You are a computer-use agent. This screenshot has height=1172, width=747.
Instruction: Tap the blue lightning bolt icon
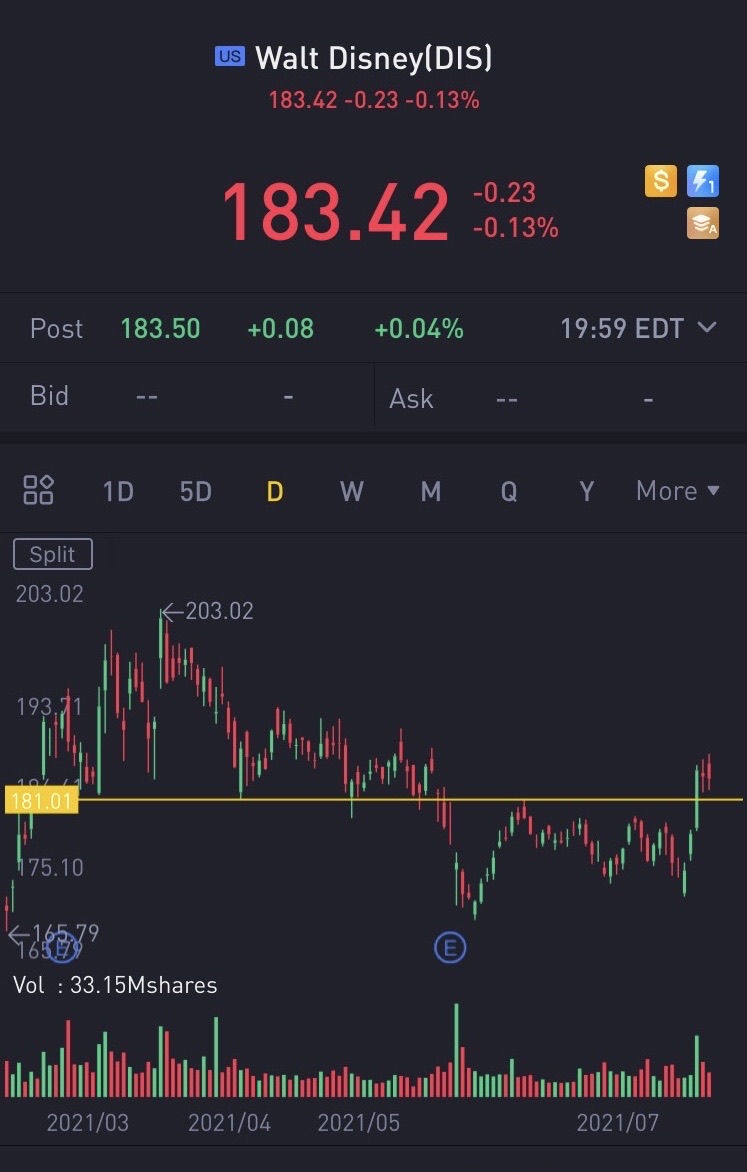point(703,181)
